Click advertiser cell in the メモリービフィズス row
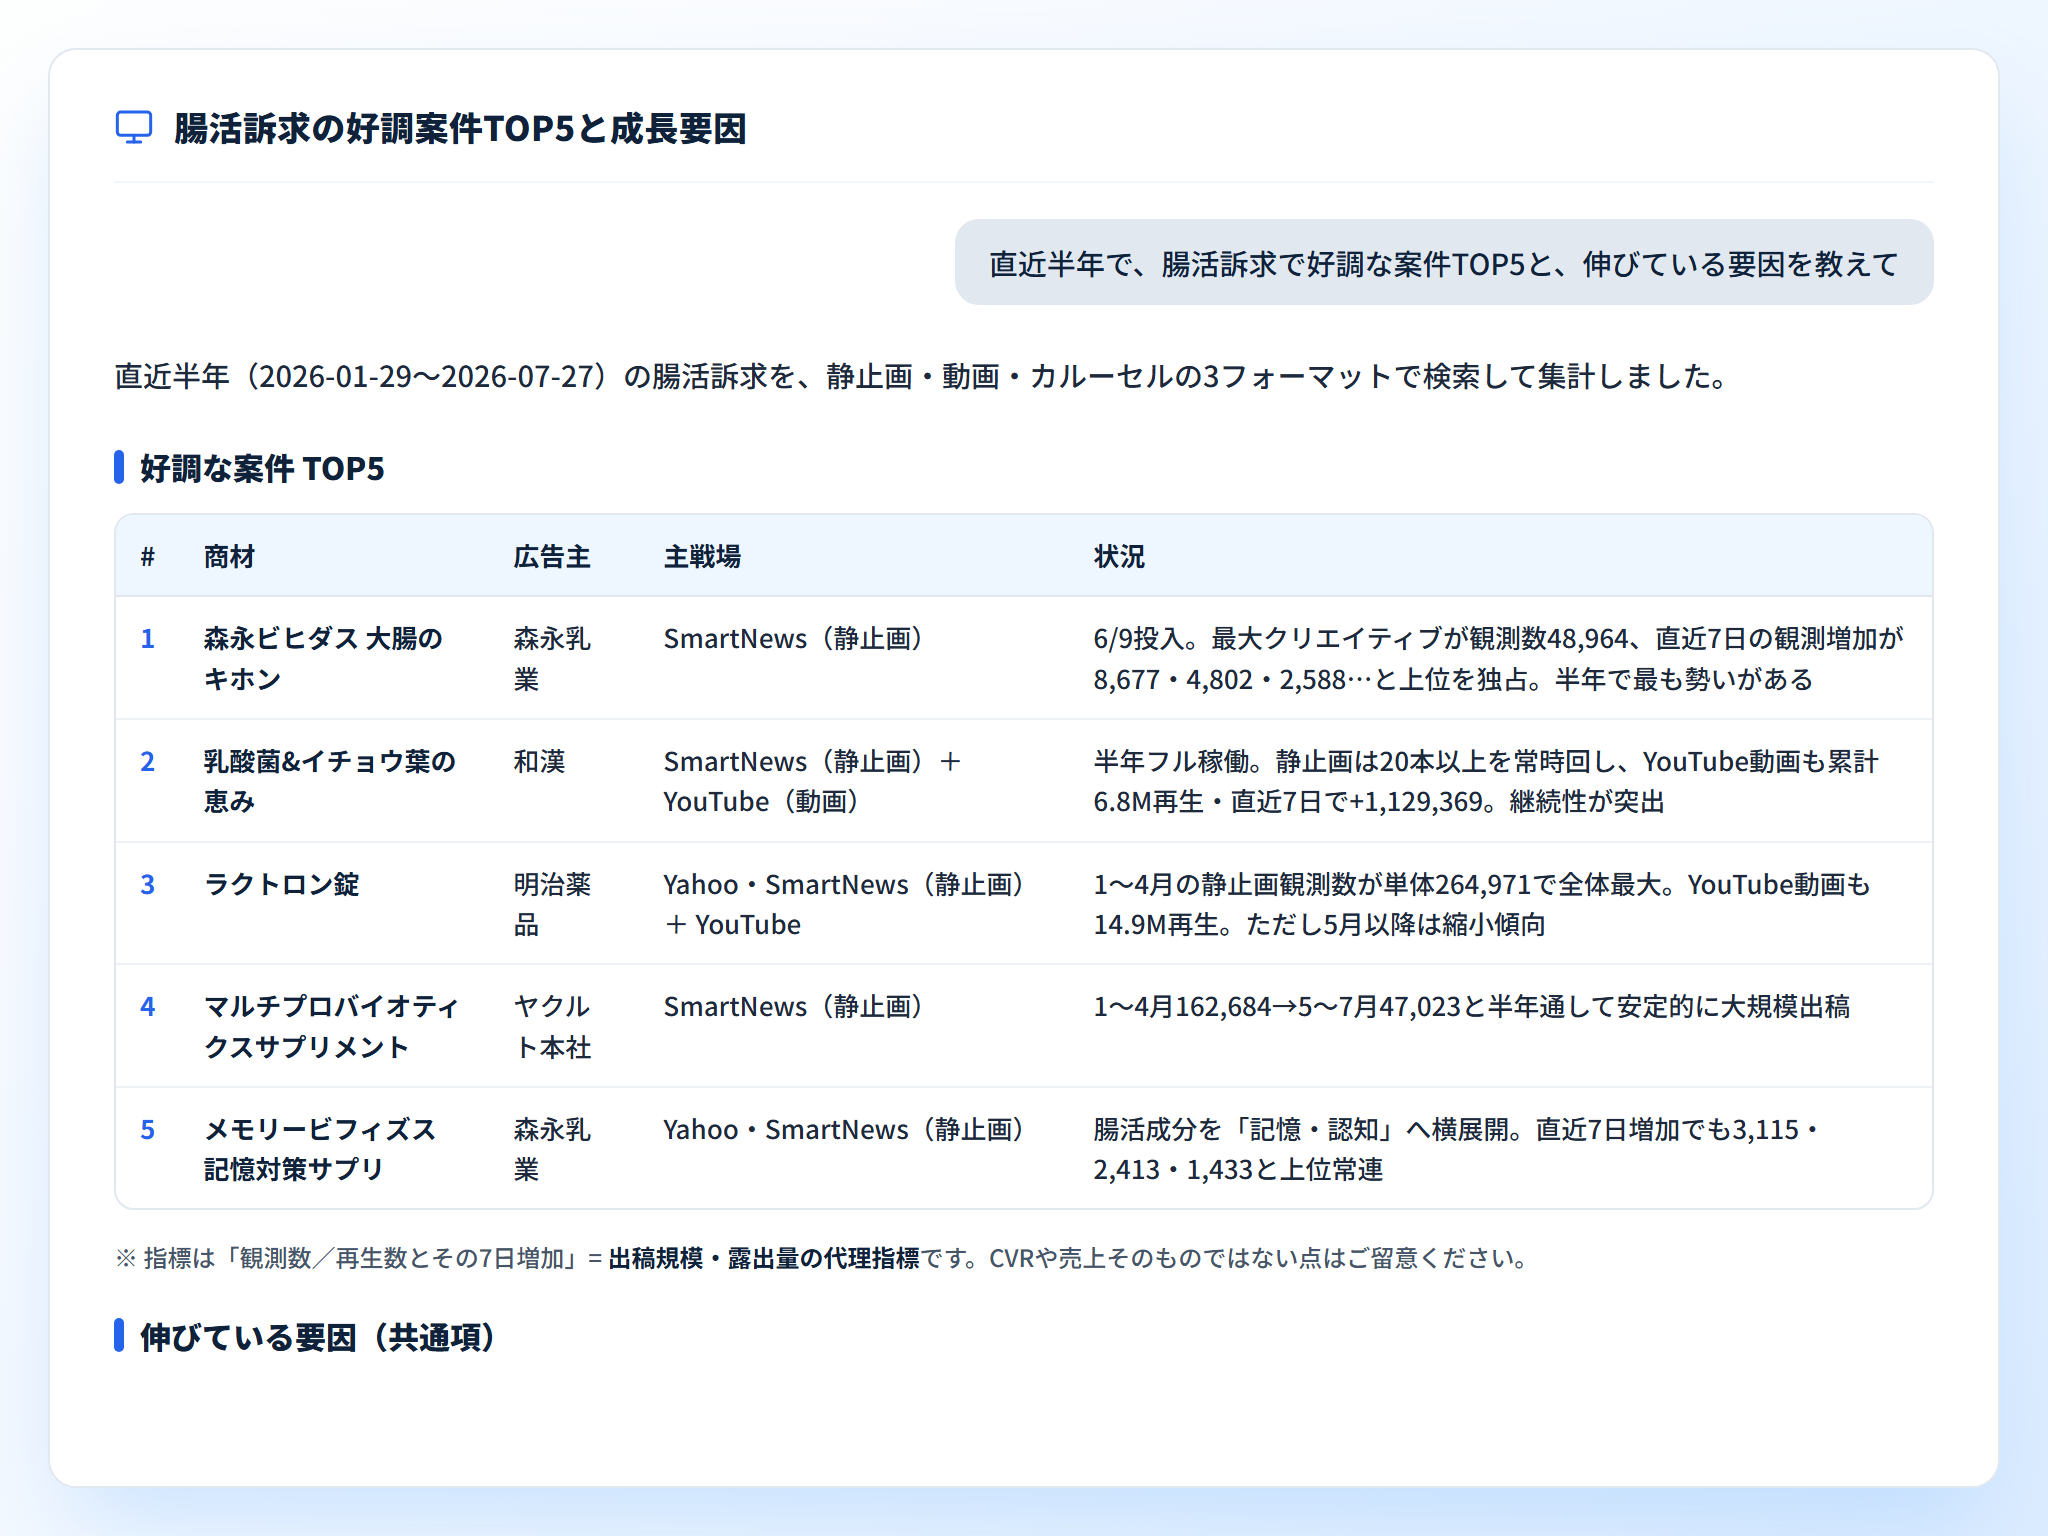 click(x=552, y=1149)
